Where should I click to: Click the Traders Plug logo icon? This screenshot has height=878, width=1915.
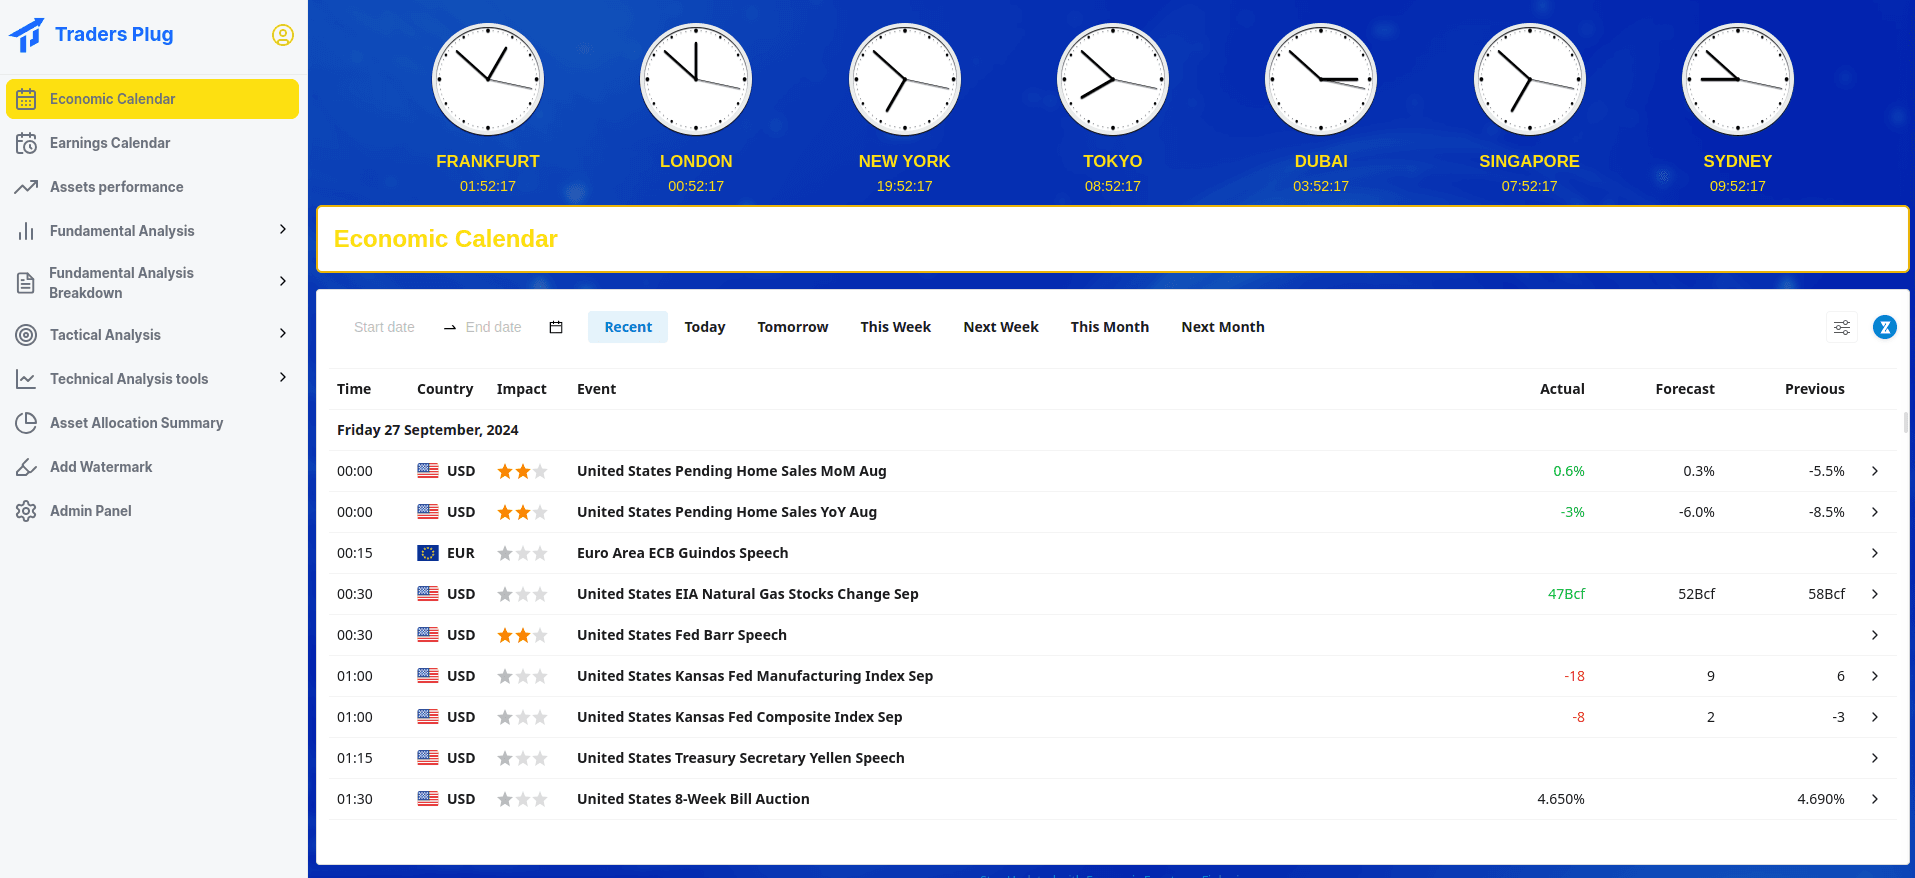point(26,35)
